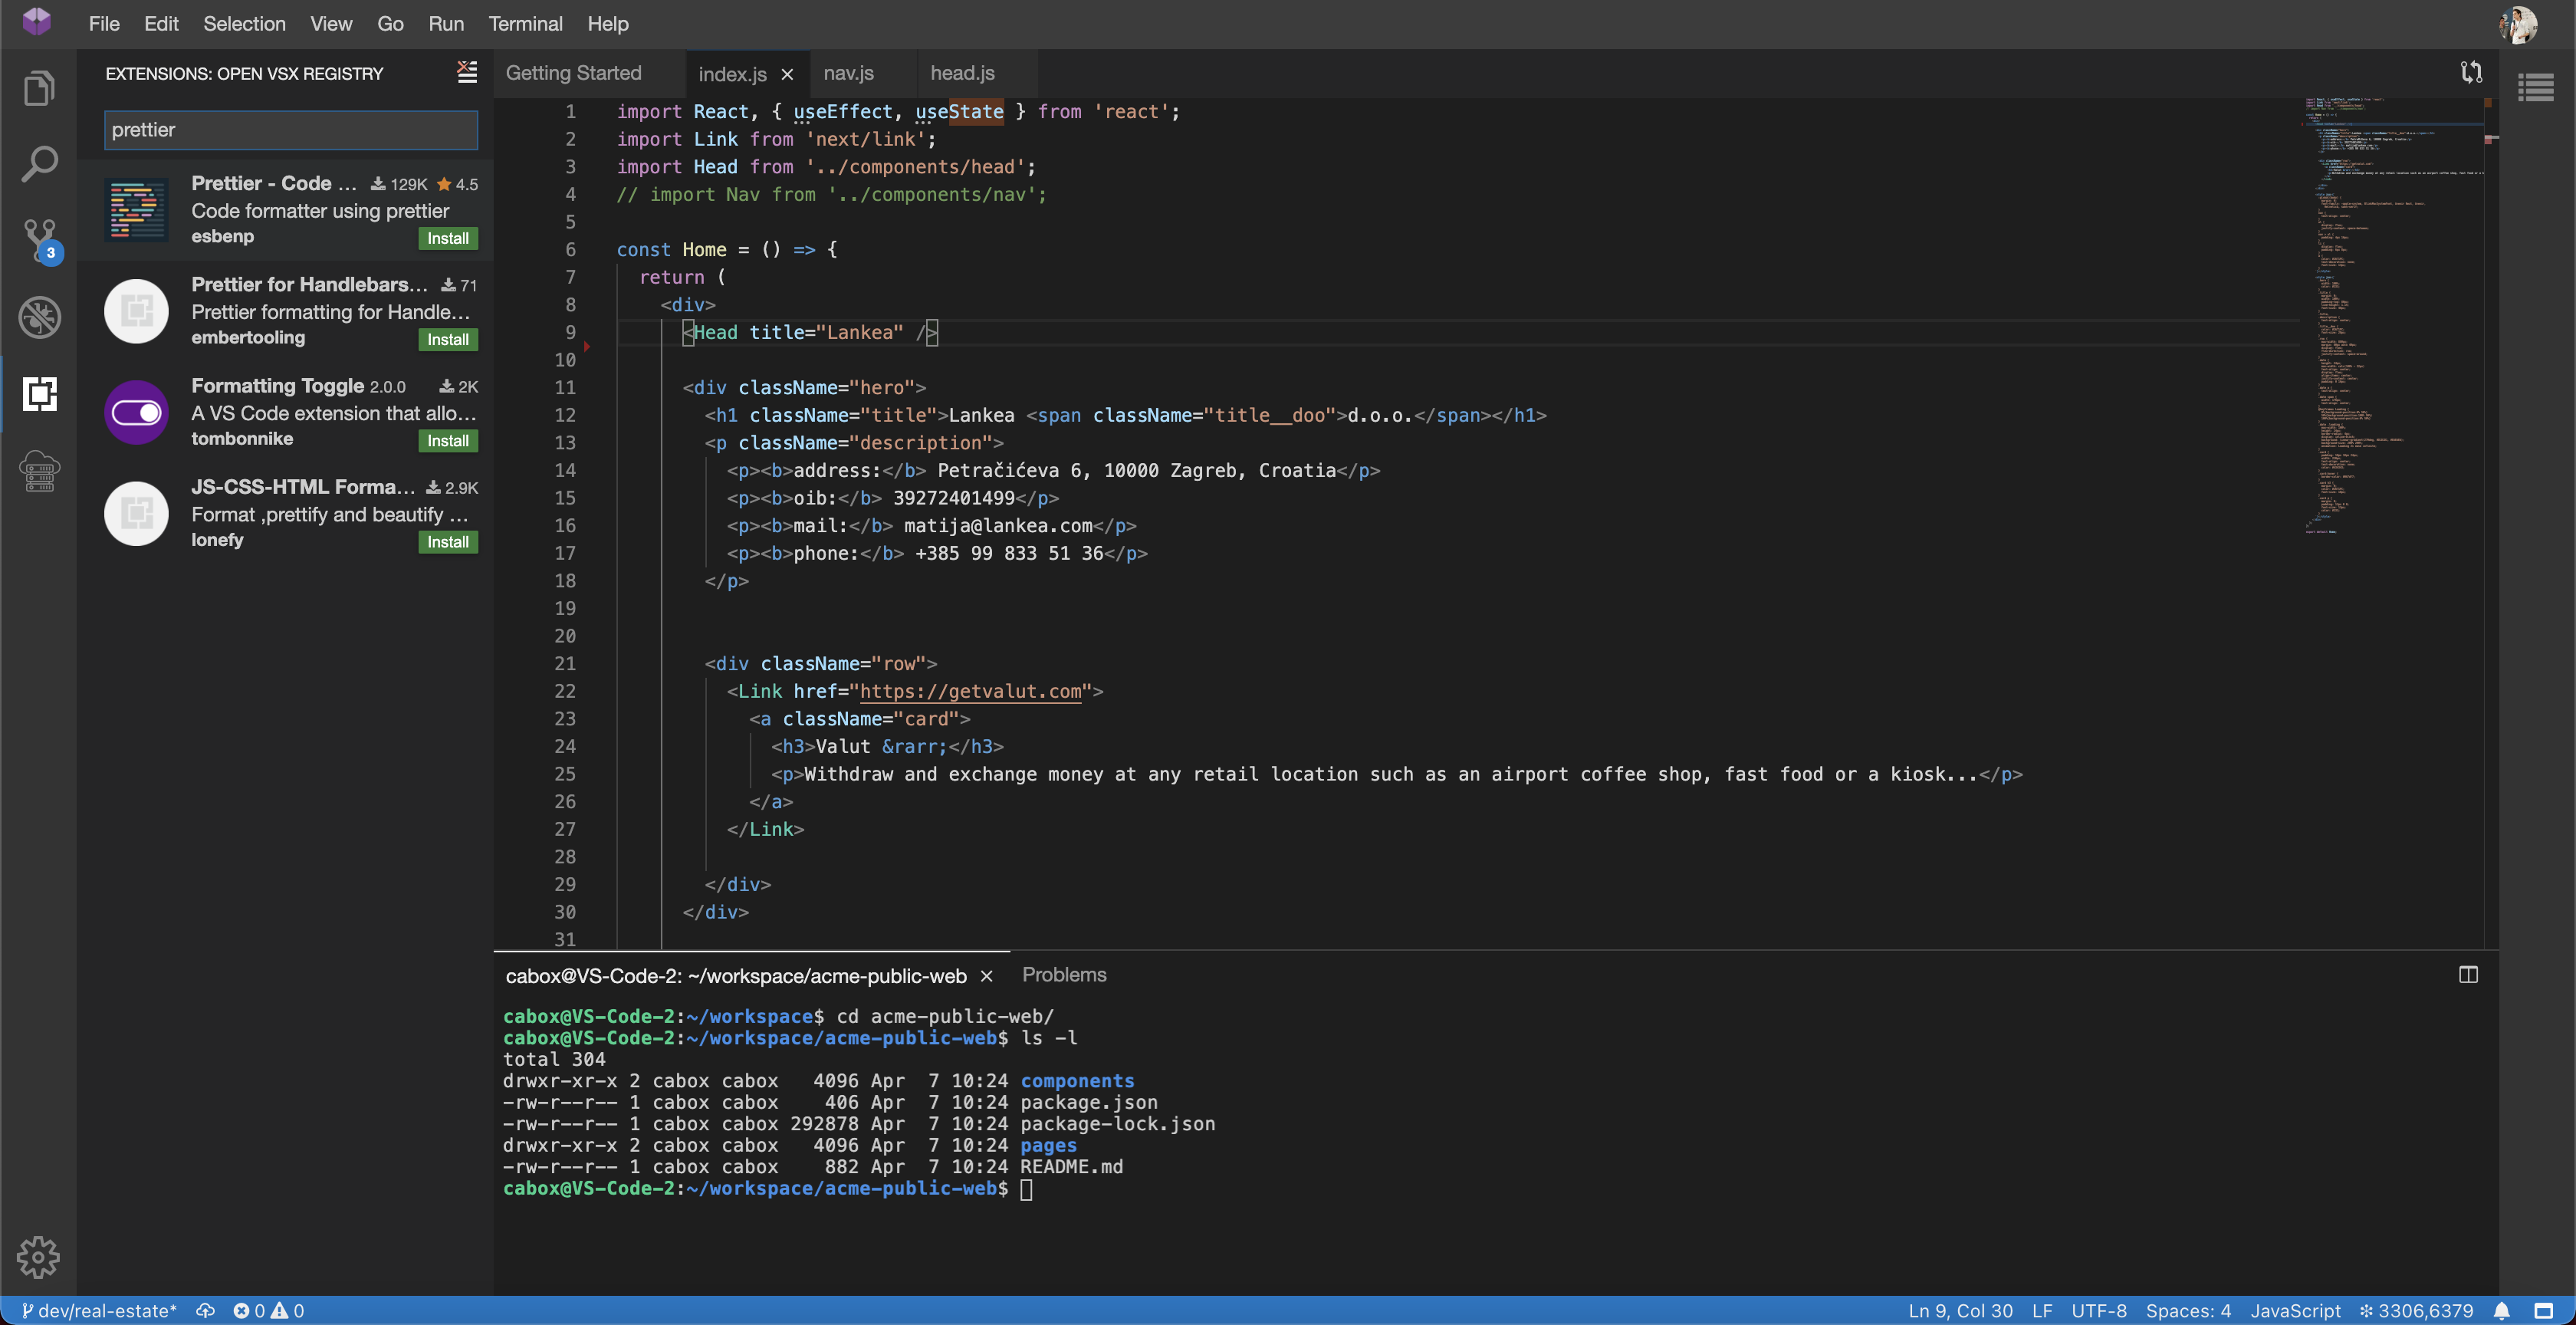
Task: Open the Run menu
Action: (x=446, y=23)
